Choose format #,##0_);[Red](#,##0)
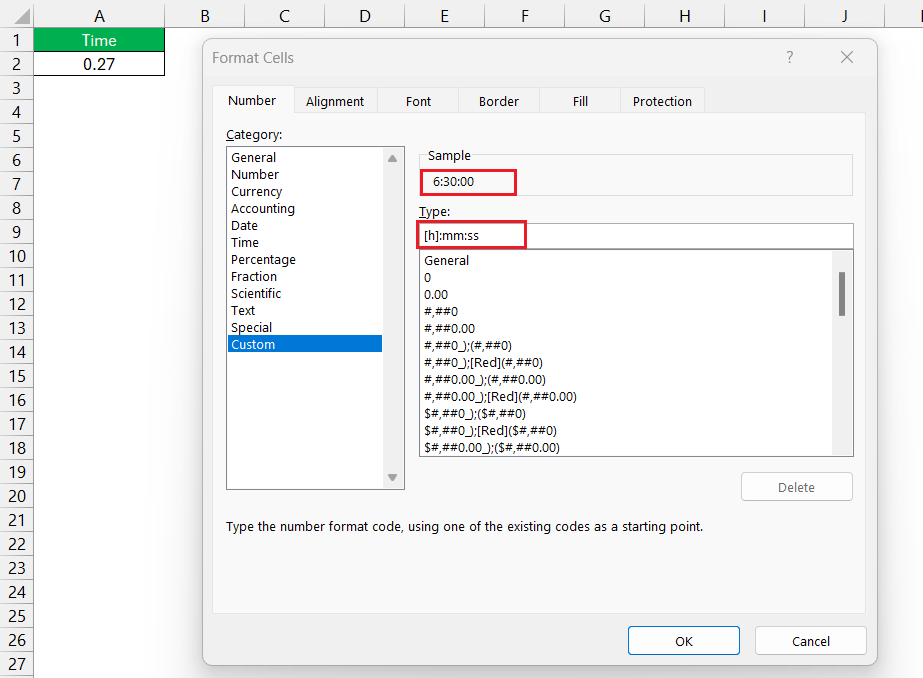923x678 pixels. click(626, 363)
